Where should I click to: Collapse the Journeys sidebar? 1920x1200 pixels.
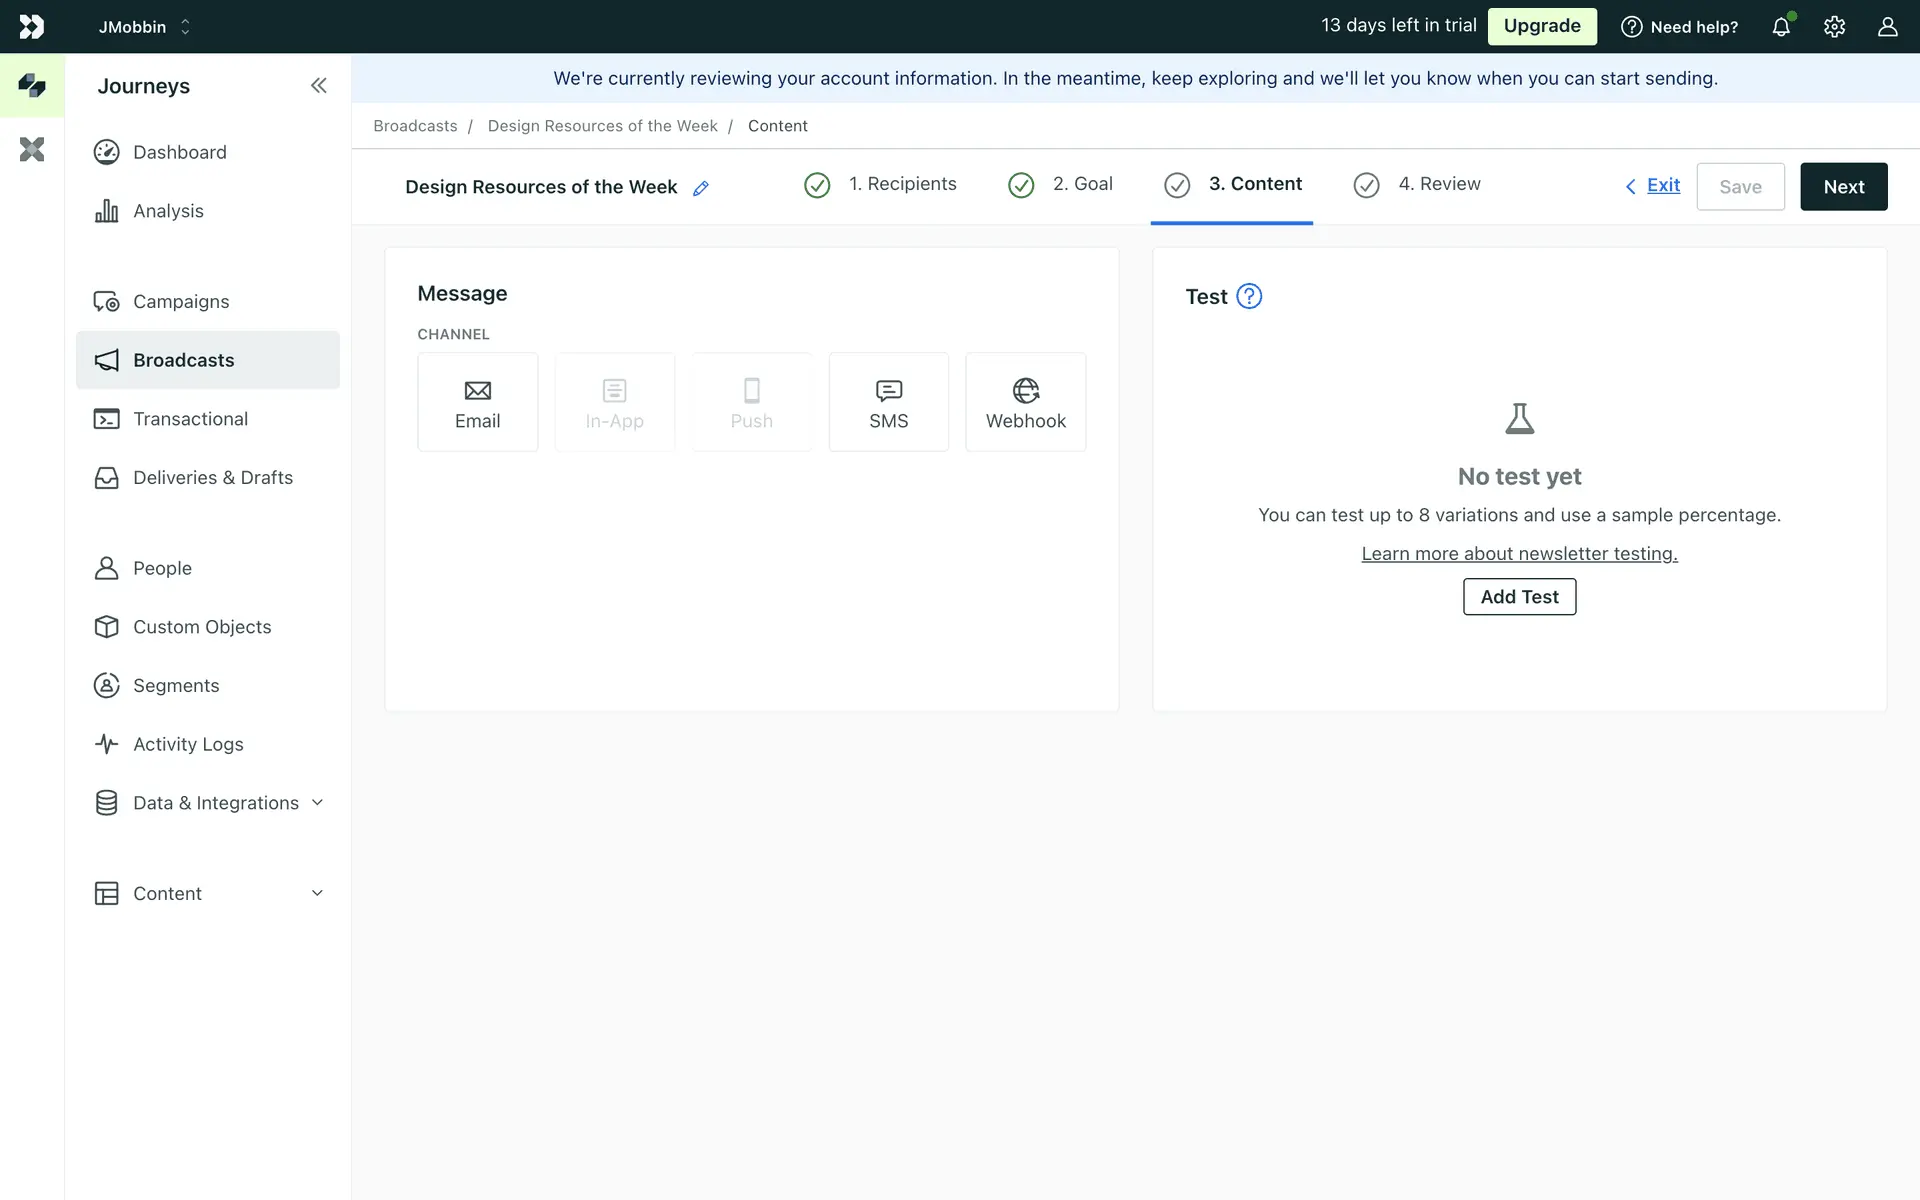click(x=318, y=86)
